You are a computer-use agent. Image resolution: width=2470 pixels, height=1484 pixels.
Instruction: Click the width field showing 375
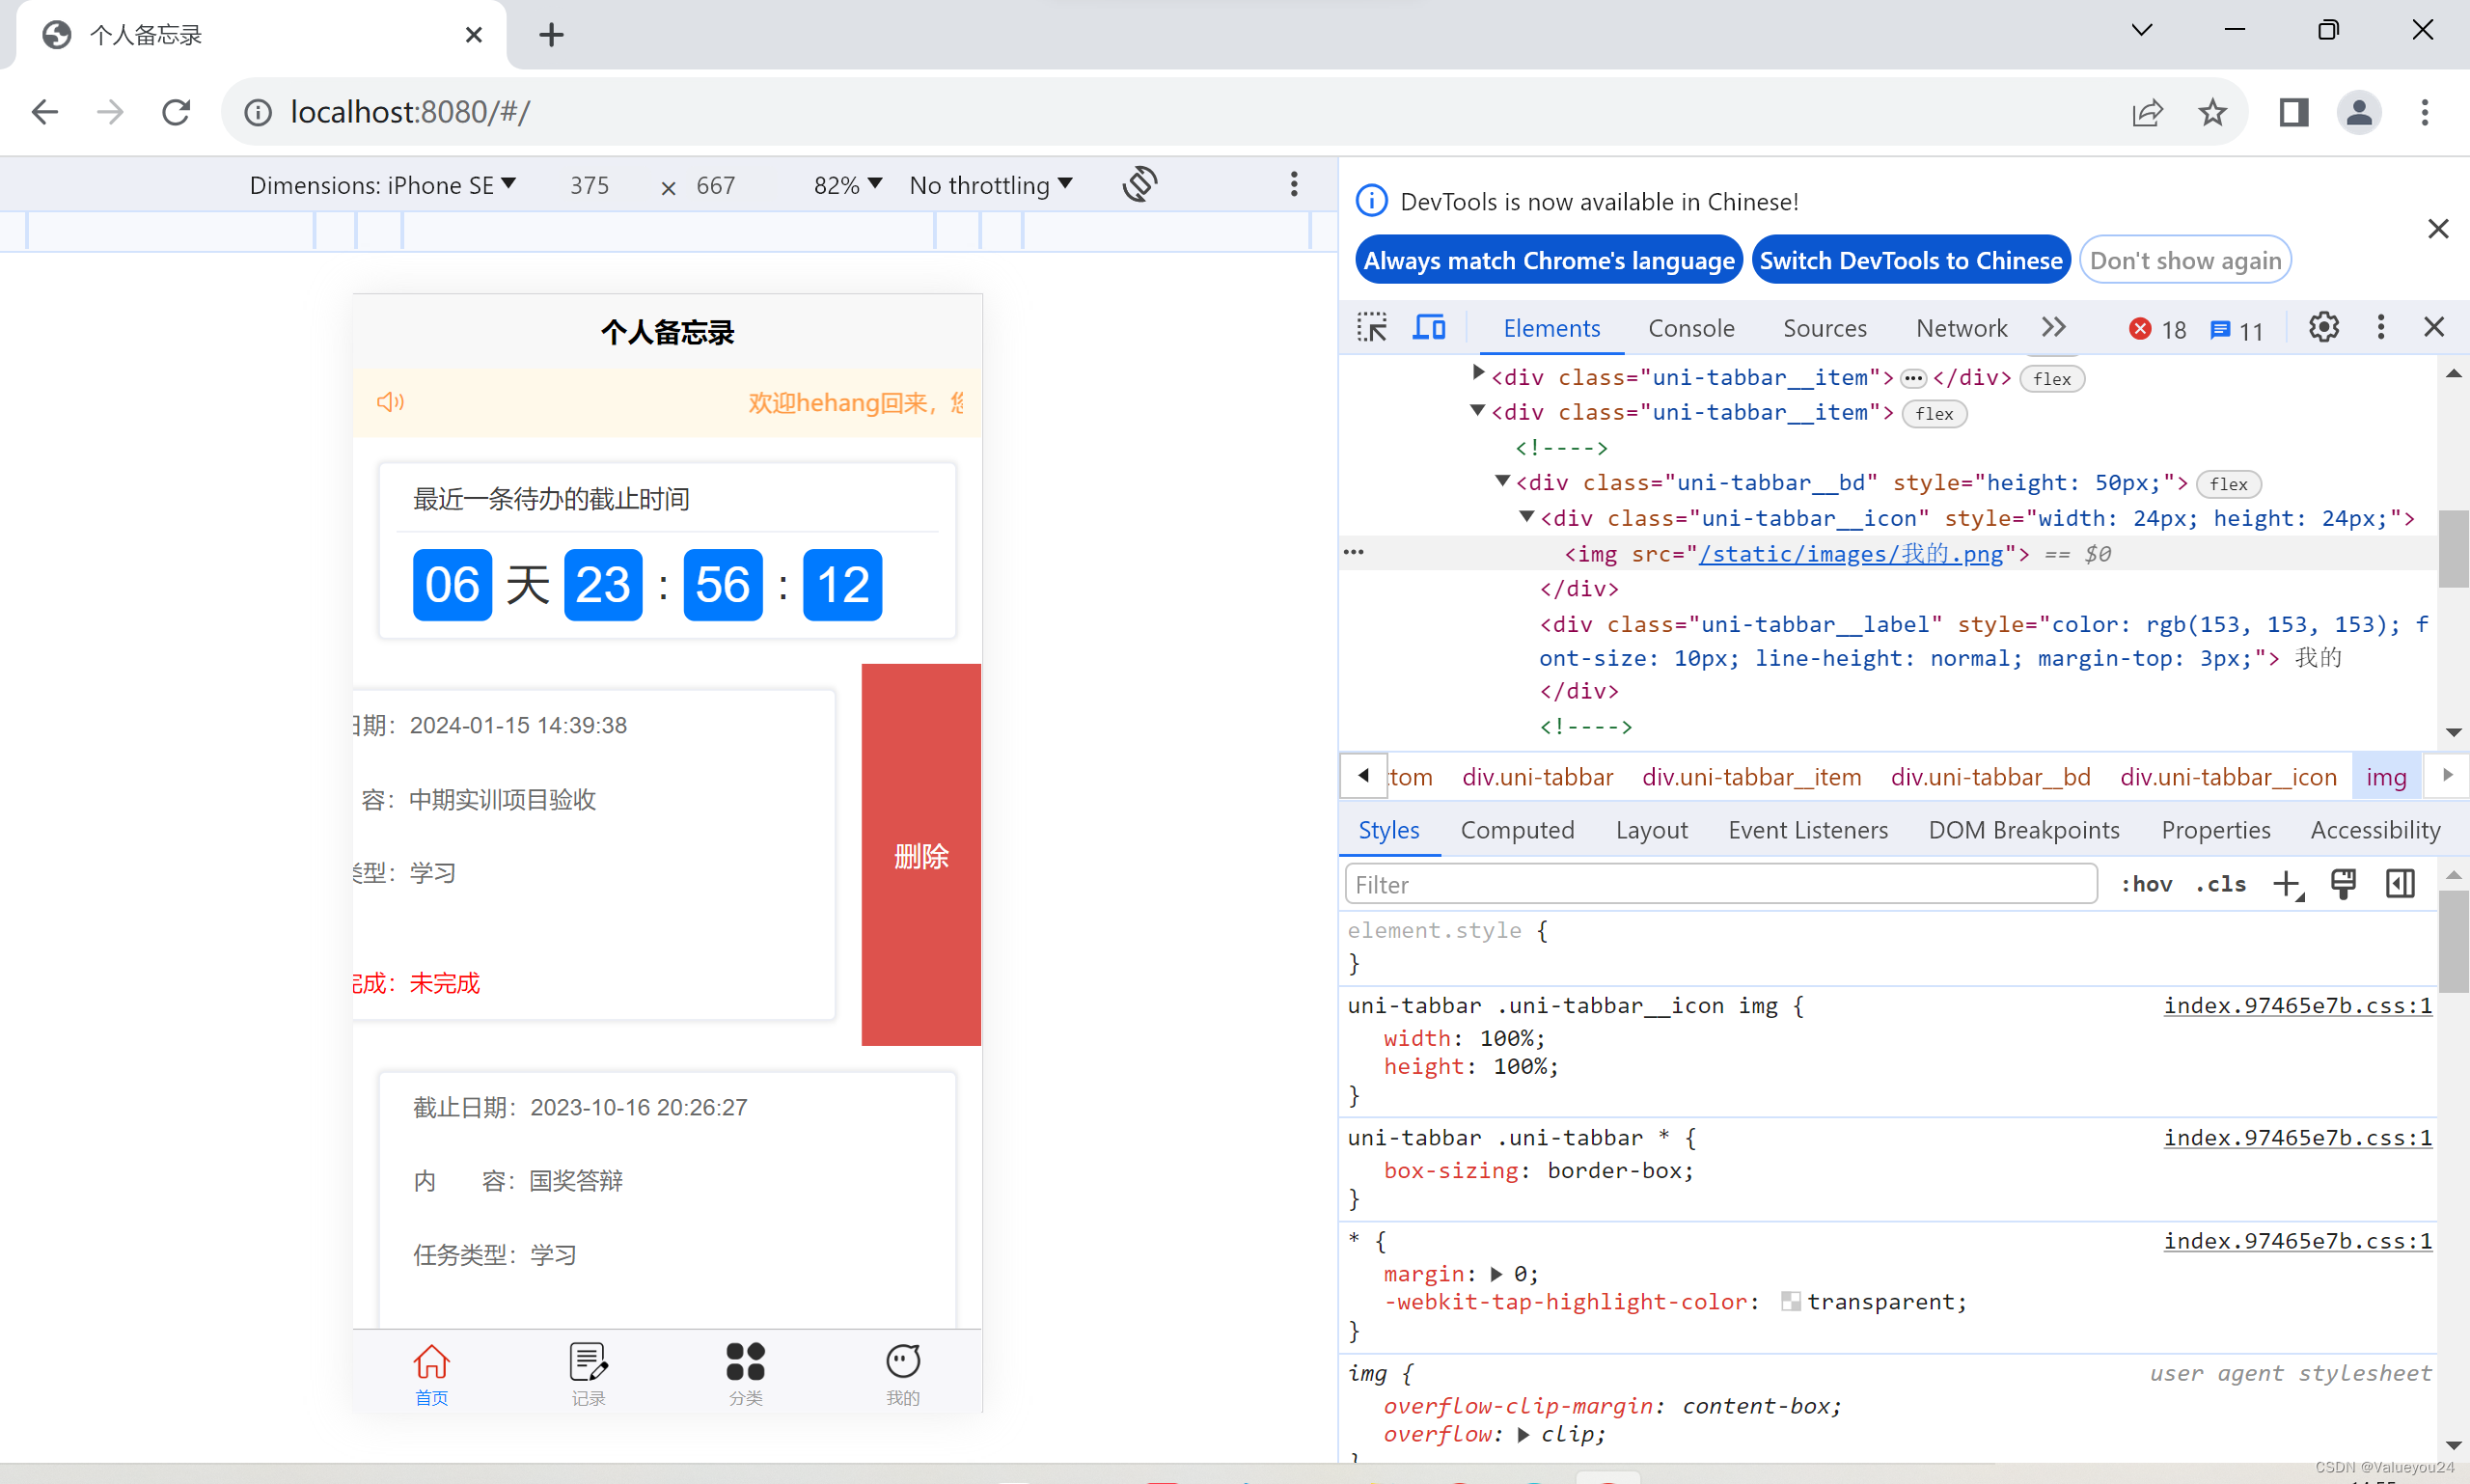(x=589, y=185)
